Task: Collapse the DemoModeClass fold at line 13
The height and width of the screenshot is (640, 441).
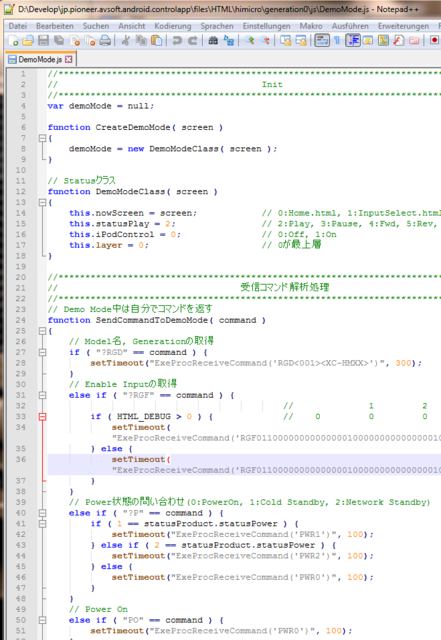Action: (x=42, y=202)
